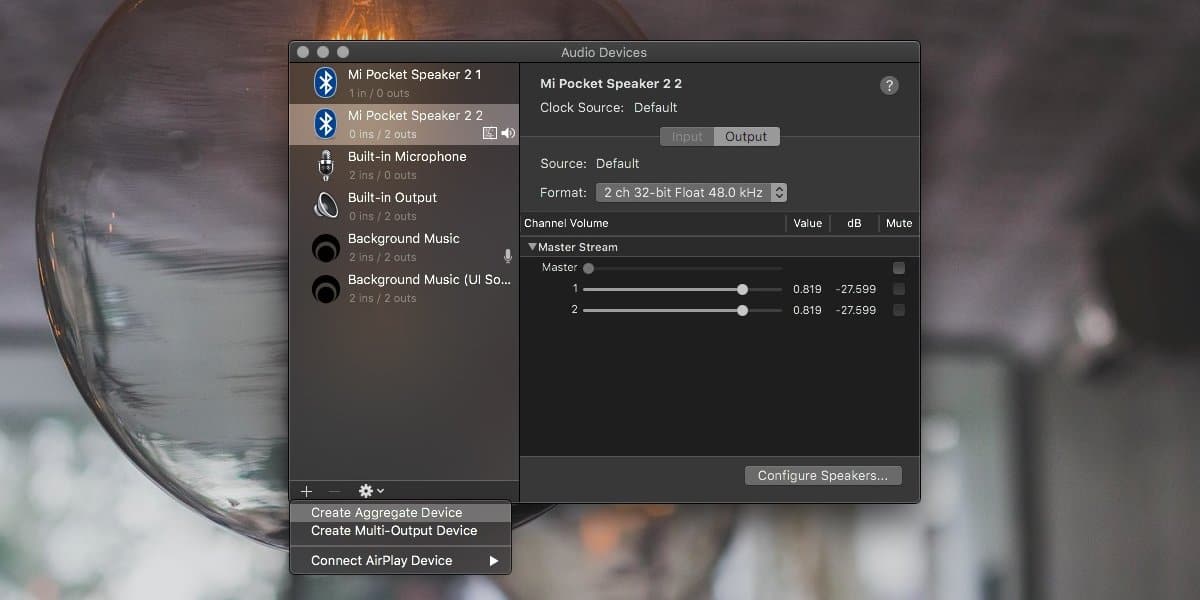The width and height of the screenshot is (1200, 600).
Task: Click microphone indicator beside Background Music
Action: [508, 256]
